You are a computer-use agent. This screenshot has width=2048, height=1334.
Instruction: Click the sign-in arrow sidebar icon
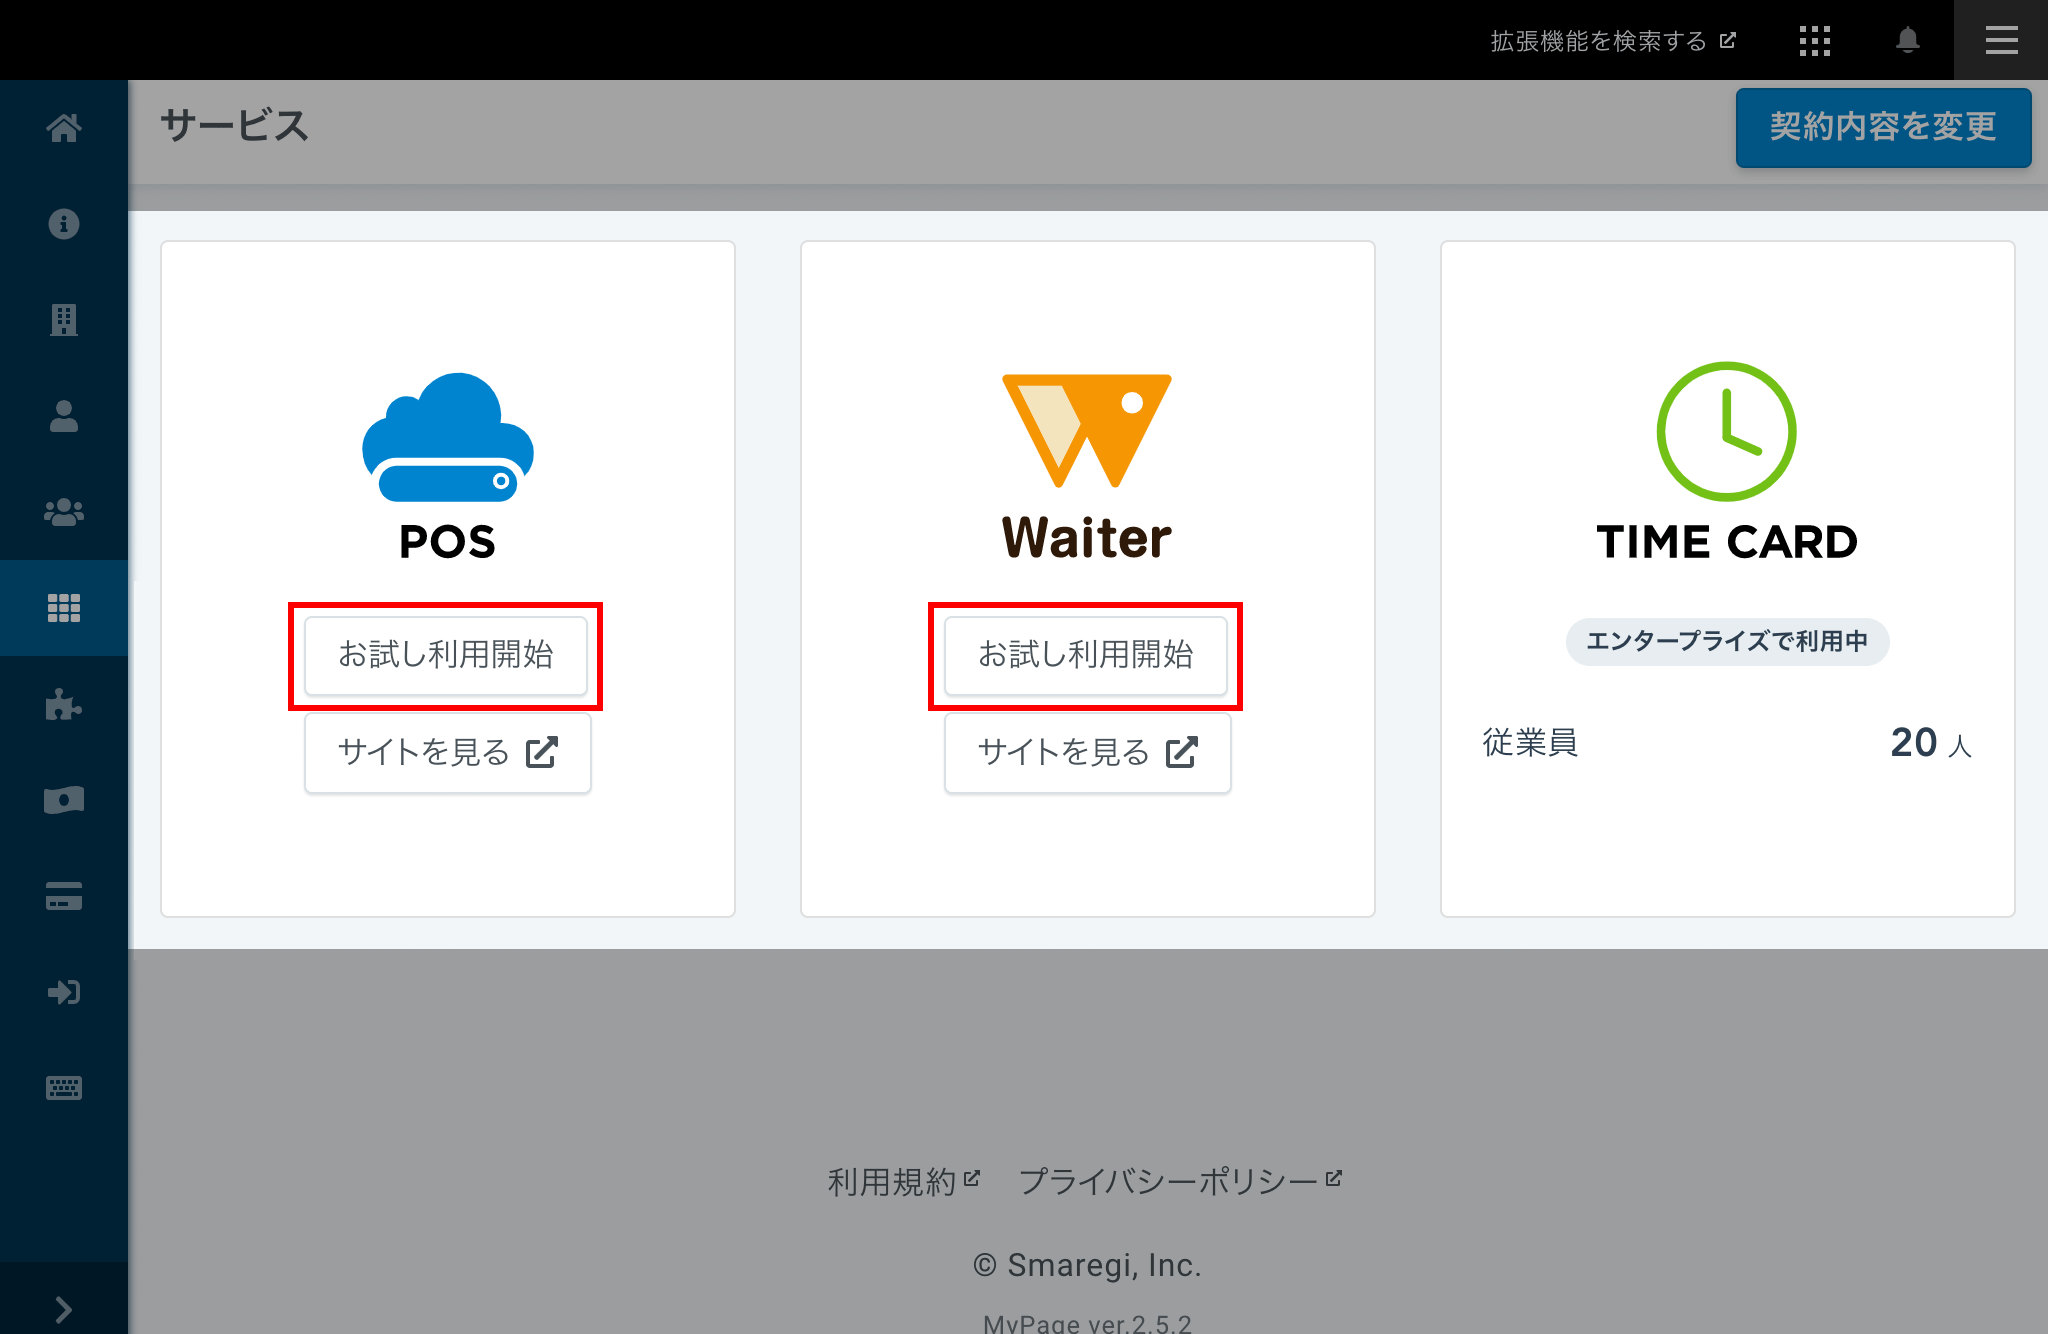coord(64,992)
